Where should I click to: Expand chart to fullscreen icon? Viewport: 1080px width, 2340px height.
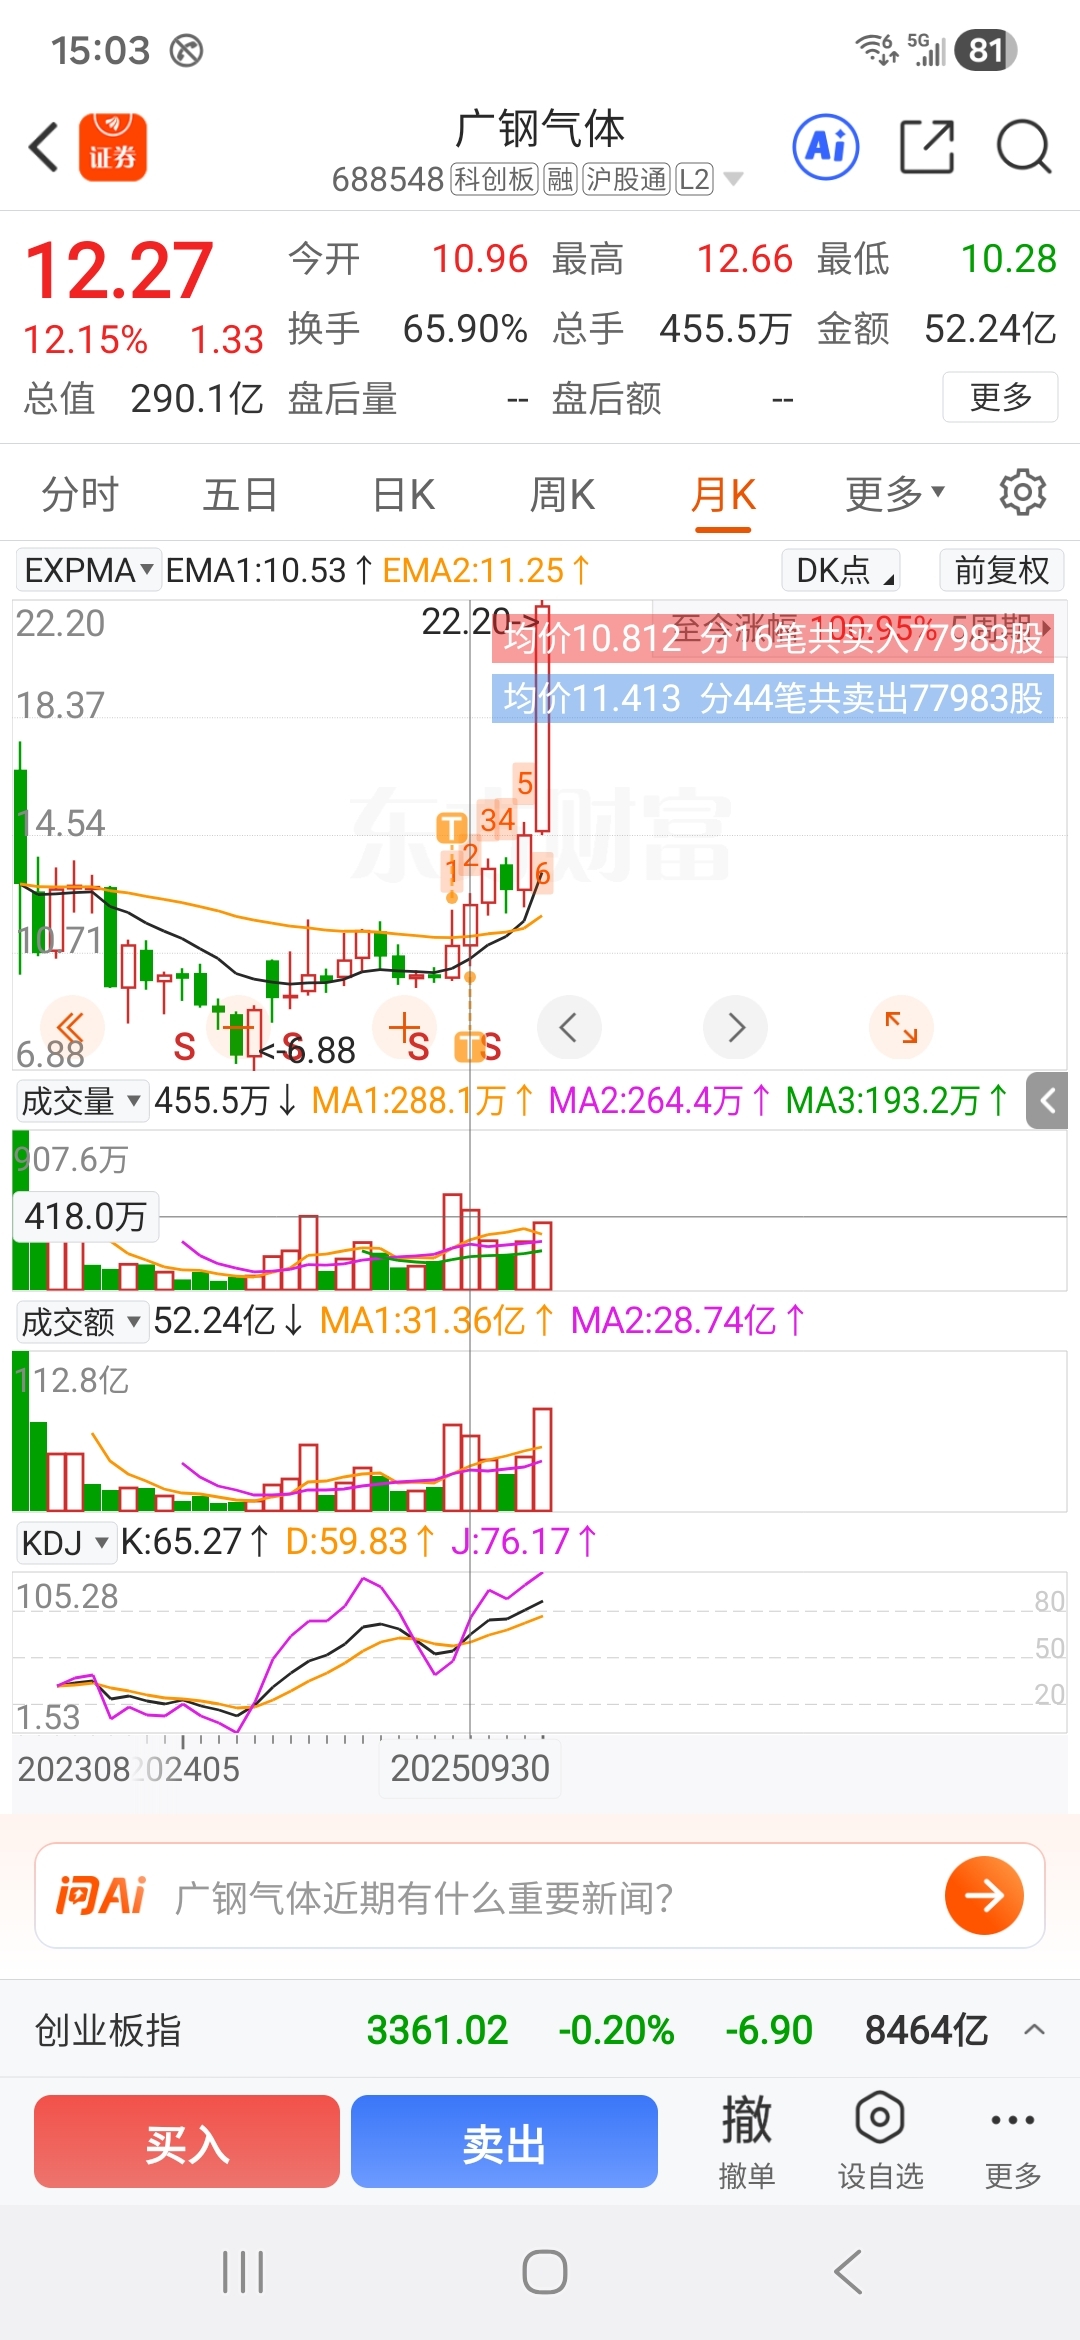tap(901, 1027)
